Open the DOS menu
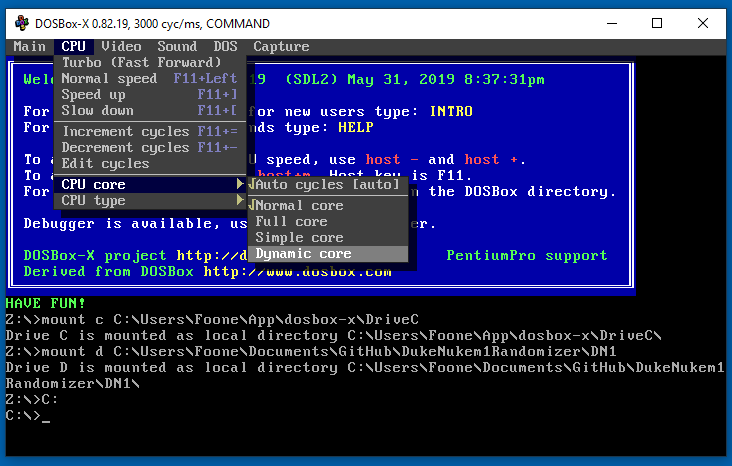The height and width of the screenshot is (466, 732). [225, 46]
